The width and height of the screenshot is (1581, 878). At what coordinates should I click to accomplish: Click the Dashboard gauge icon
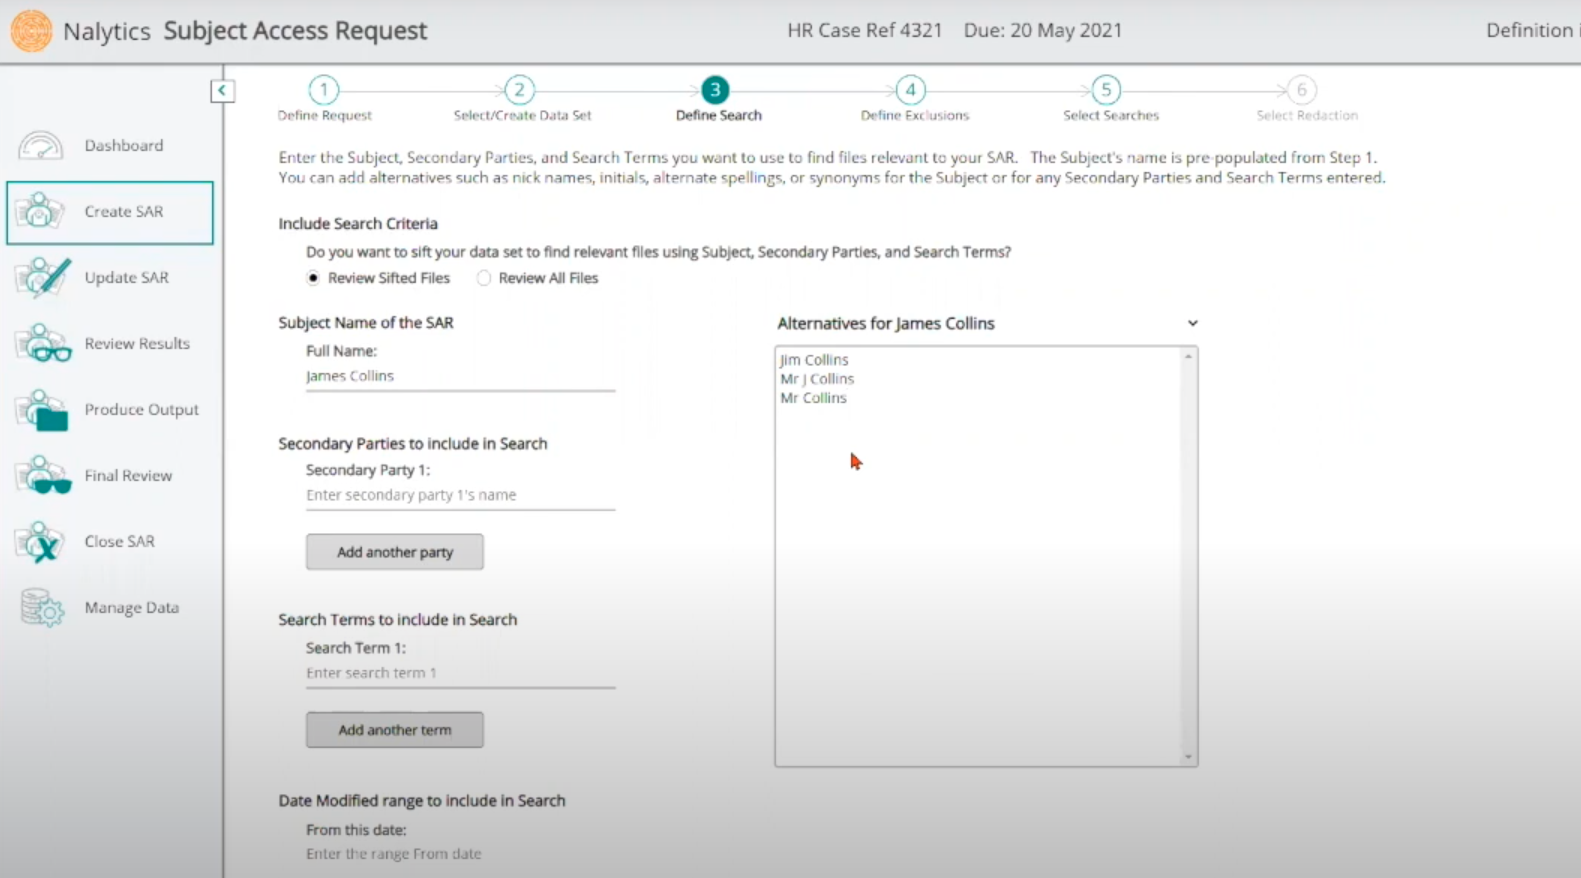[41, 146]
